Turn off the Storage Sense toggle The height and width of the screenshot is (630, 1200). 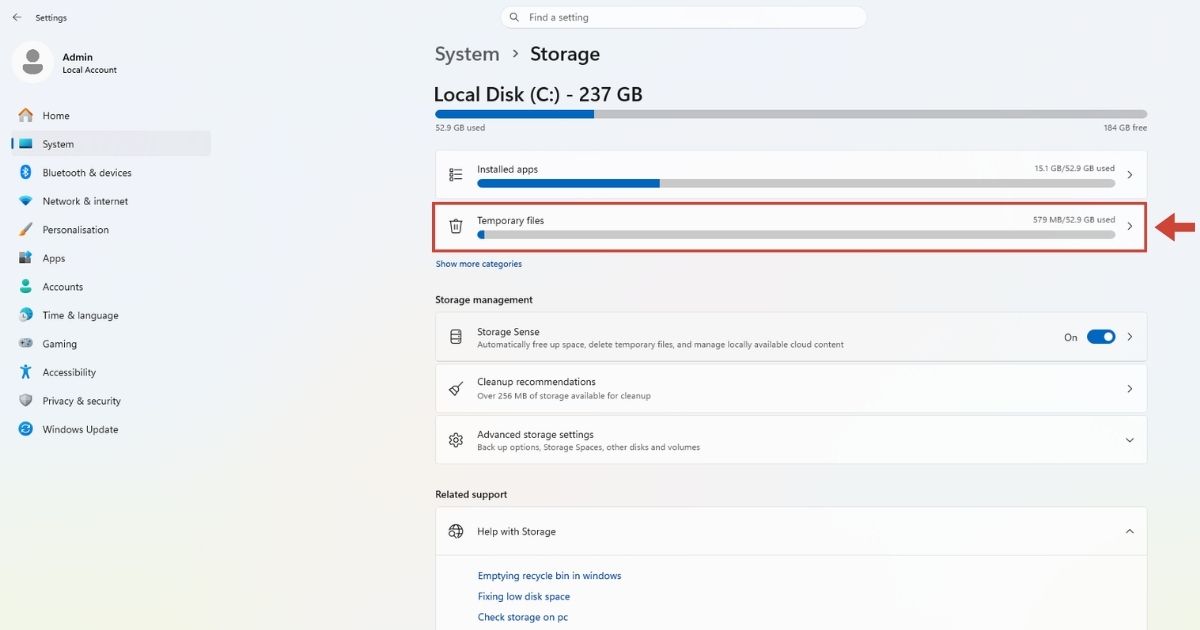[x=1101, y=337]
